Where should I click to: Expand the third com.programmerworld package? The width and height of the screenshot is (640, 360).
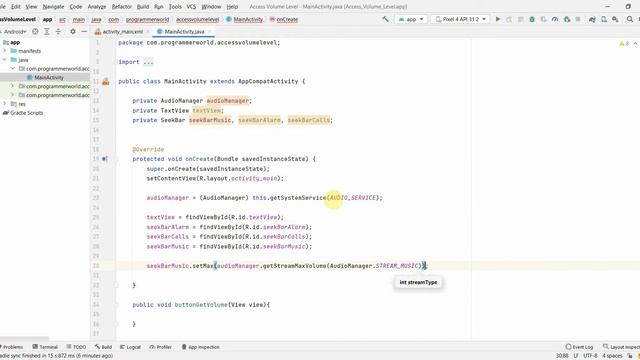(x=13, y=95)
